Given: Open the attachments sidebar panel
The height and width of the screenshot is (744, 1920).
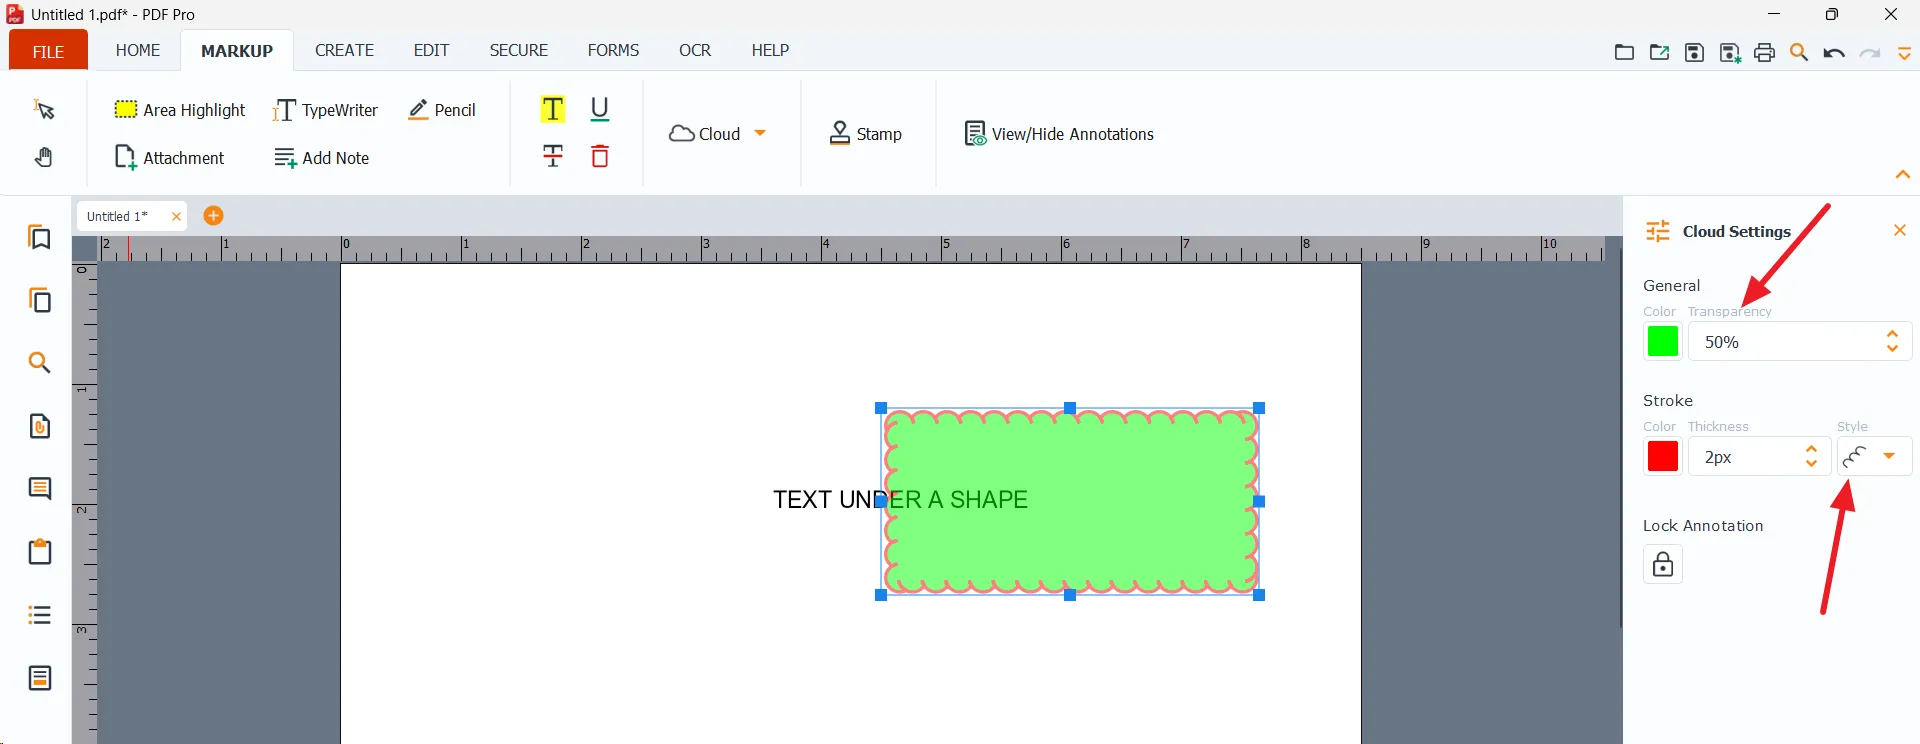Looking at the screenshot, I should pos(40,427).
